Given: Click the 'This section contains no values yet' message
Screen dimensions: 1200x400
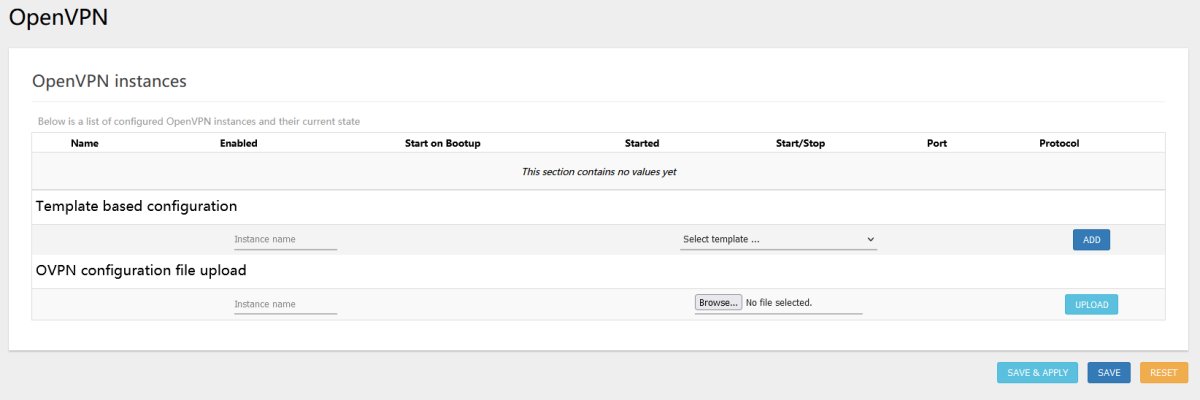Looking at the screenshot, I should click(x=599, y=172).
